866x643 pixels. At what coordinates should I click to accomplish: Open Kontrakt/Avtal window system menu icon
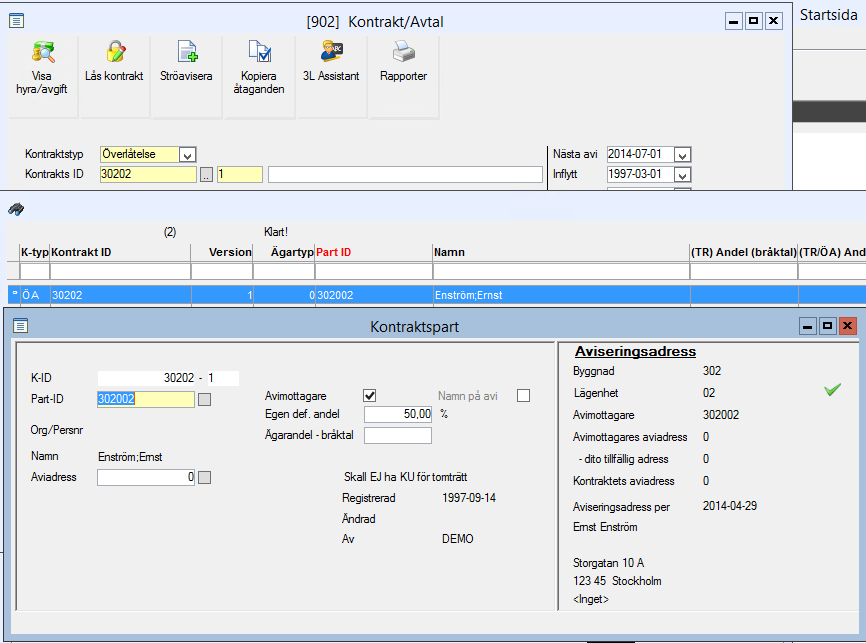tap(17, 21)
